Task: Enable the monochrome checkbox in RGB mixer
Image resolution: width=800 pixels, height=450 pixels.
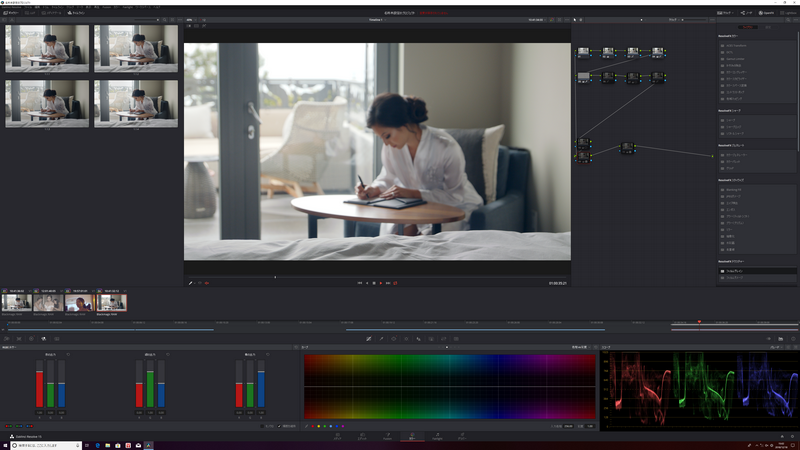Action: pyautogui.click(x=263, y=426)
